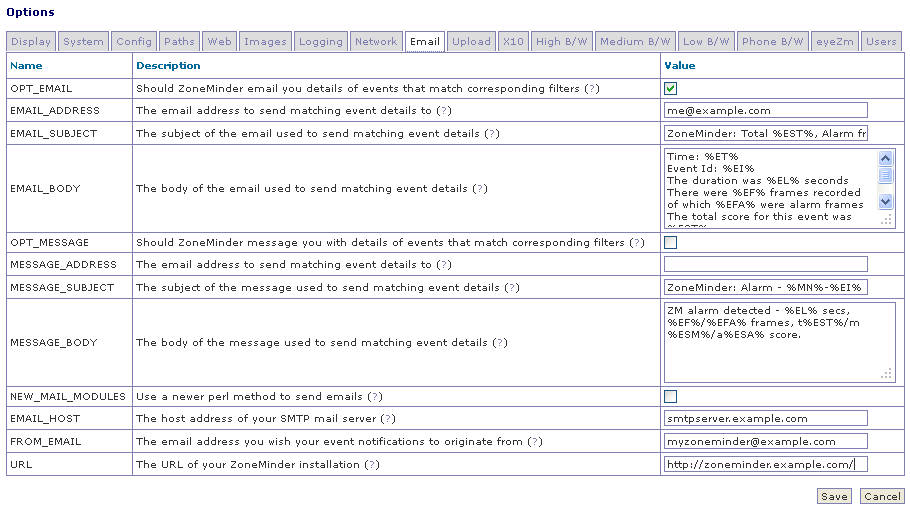Click the empty MESSAGE_ADDRESS field
Screen dimensions: 910x510
click(765, 265)
